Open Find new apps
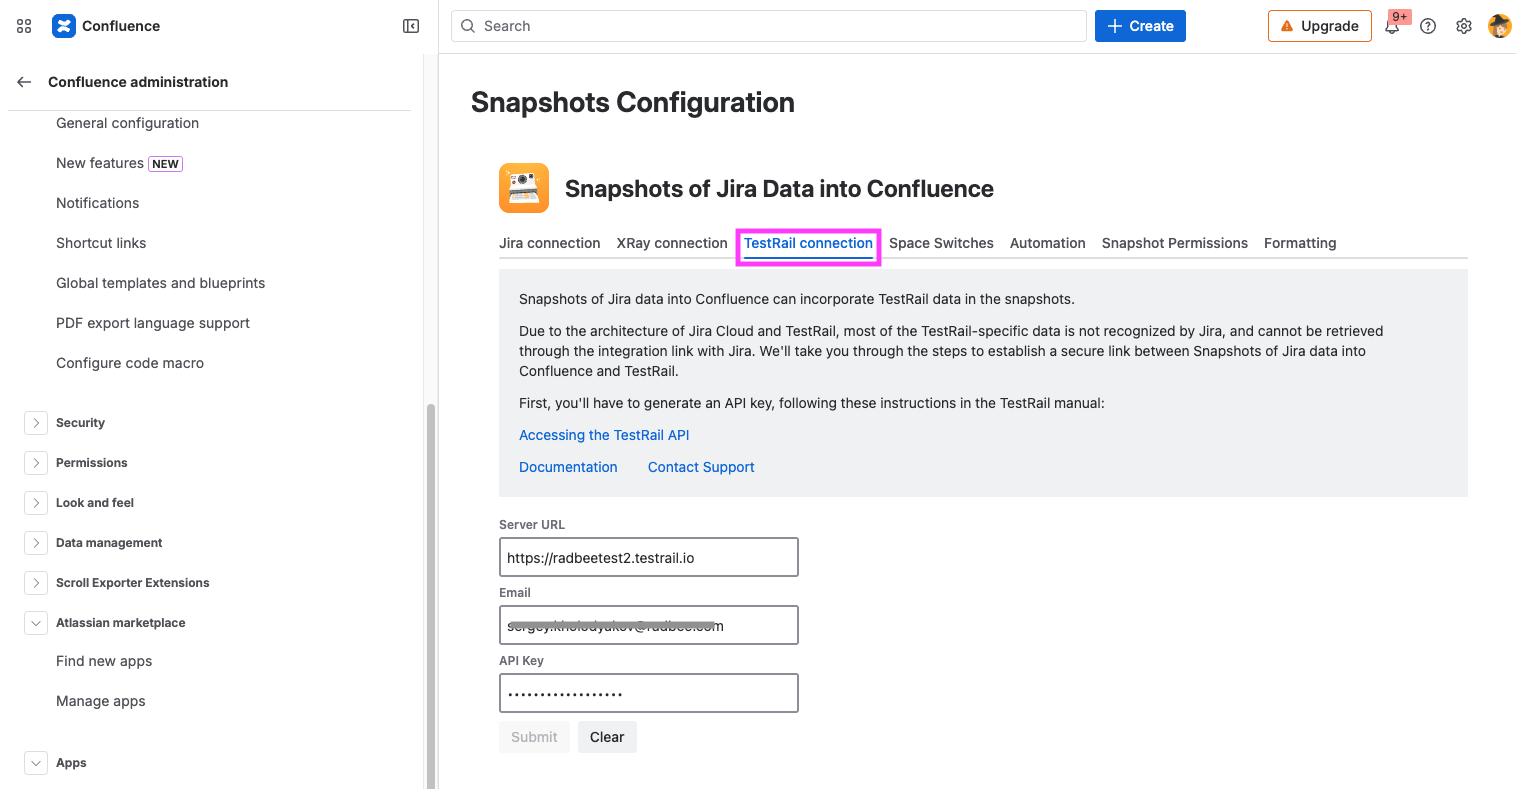This screenshot has width=1516, height=789. [104, 661]
